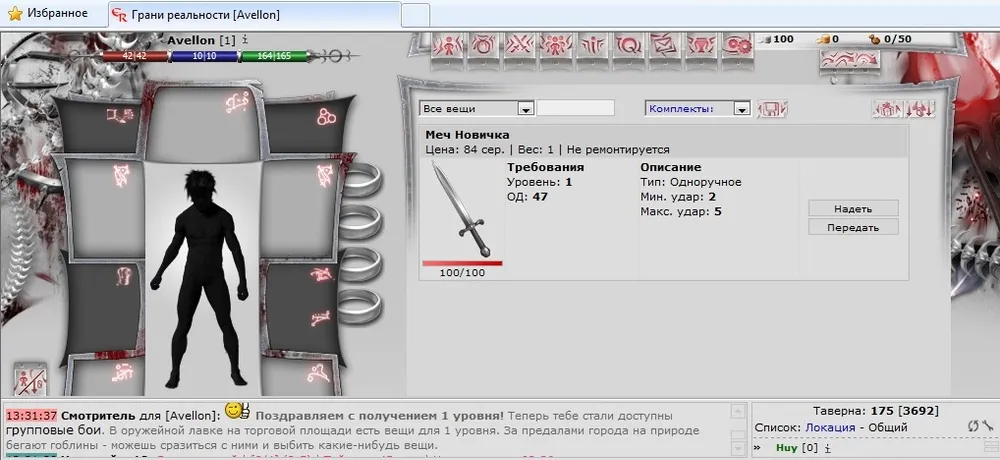Click the crossed swords battle icon
1000x460 pixels.
(518, 45)
